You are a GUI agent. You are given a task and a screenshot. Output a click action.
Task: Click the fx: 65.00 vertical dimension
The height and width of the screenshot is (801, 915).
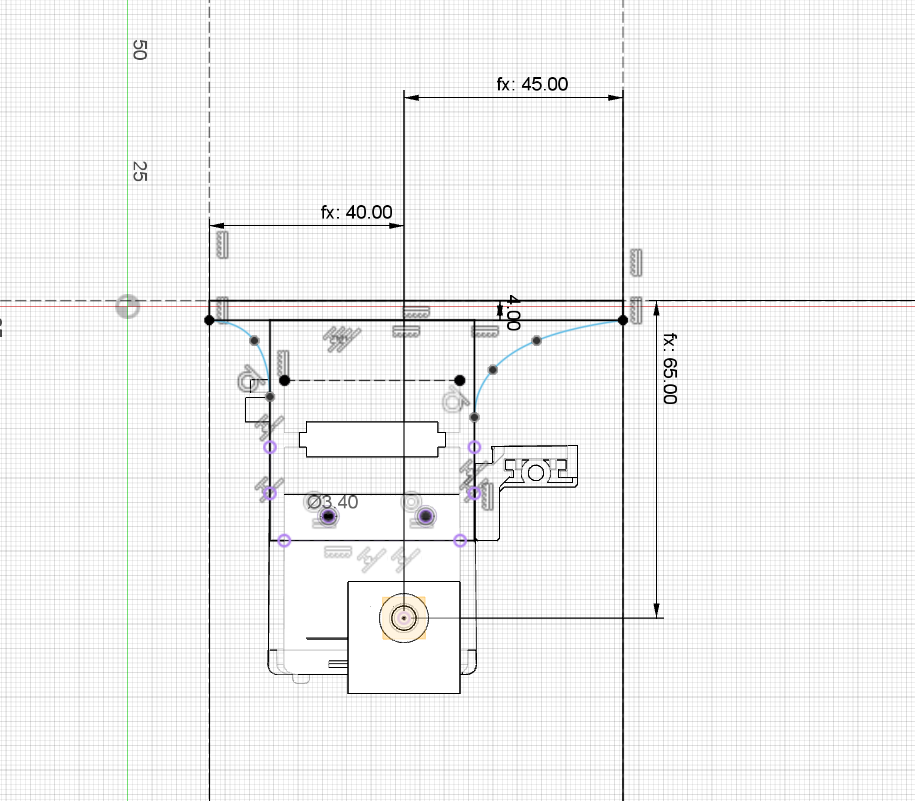tap(669, 368)
